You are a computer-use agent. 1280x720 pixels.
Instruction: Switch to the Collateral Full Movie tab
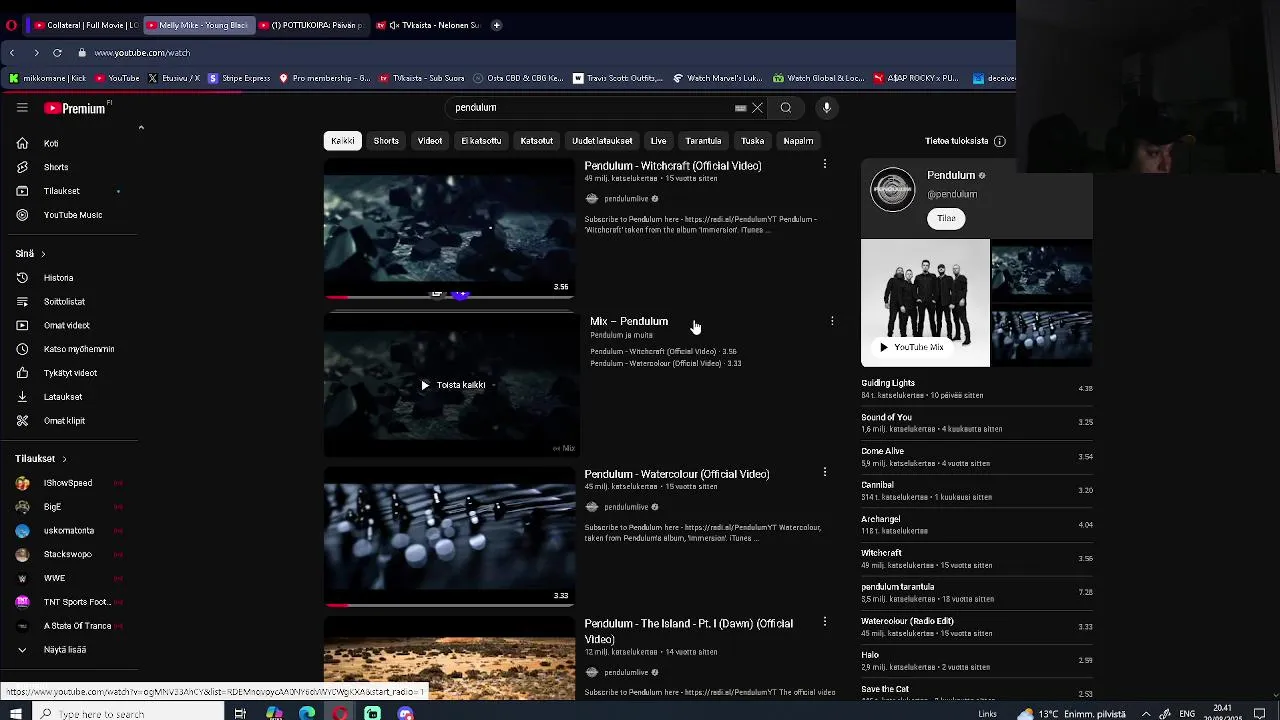point(85,25)
